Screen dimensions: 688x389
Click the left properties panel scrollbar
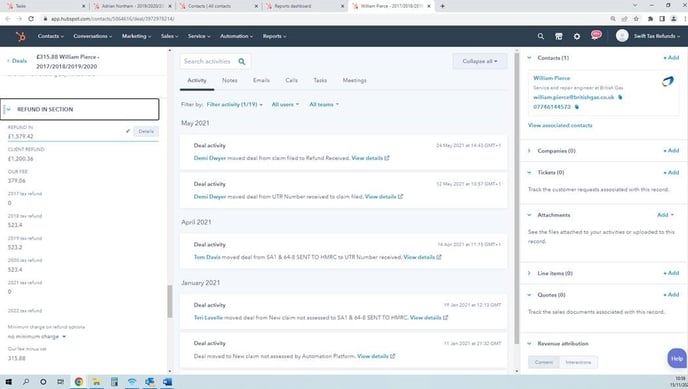click(x=170, y=301)
